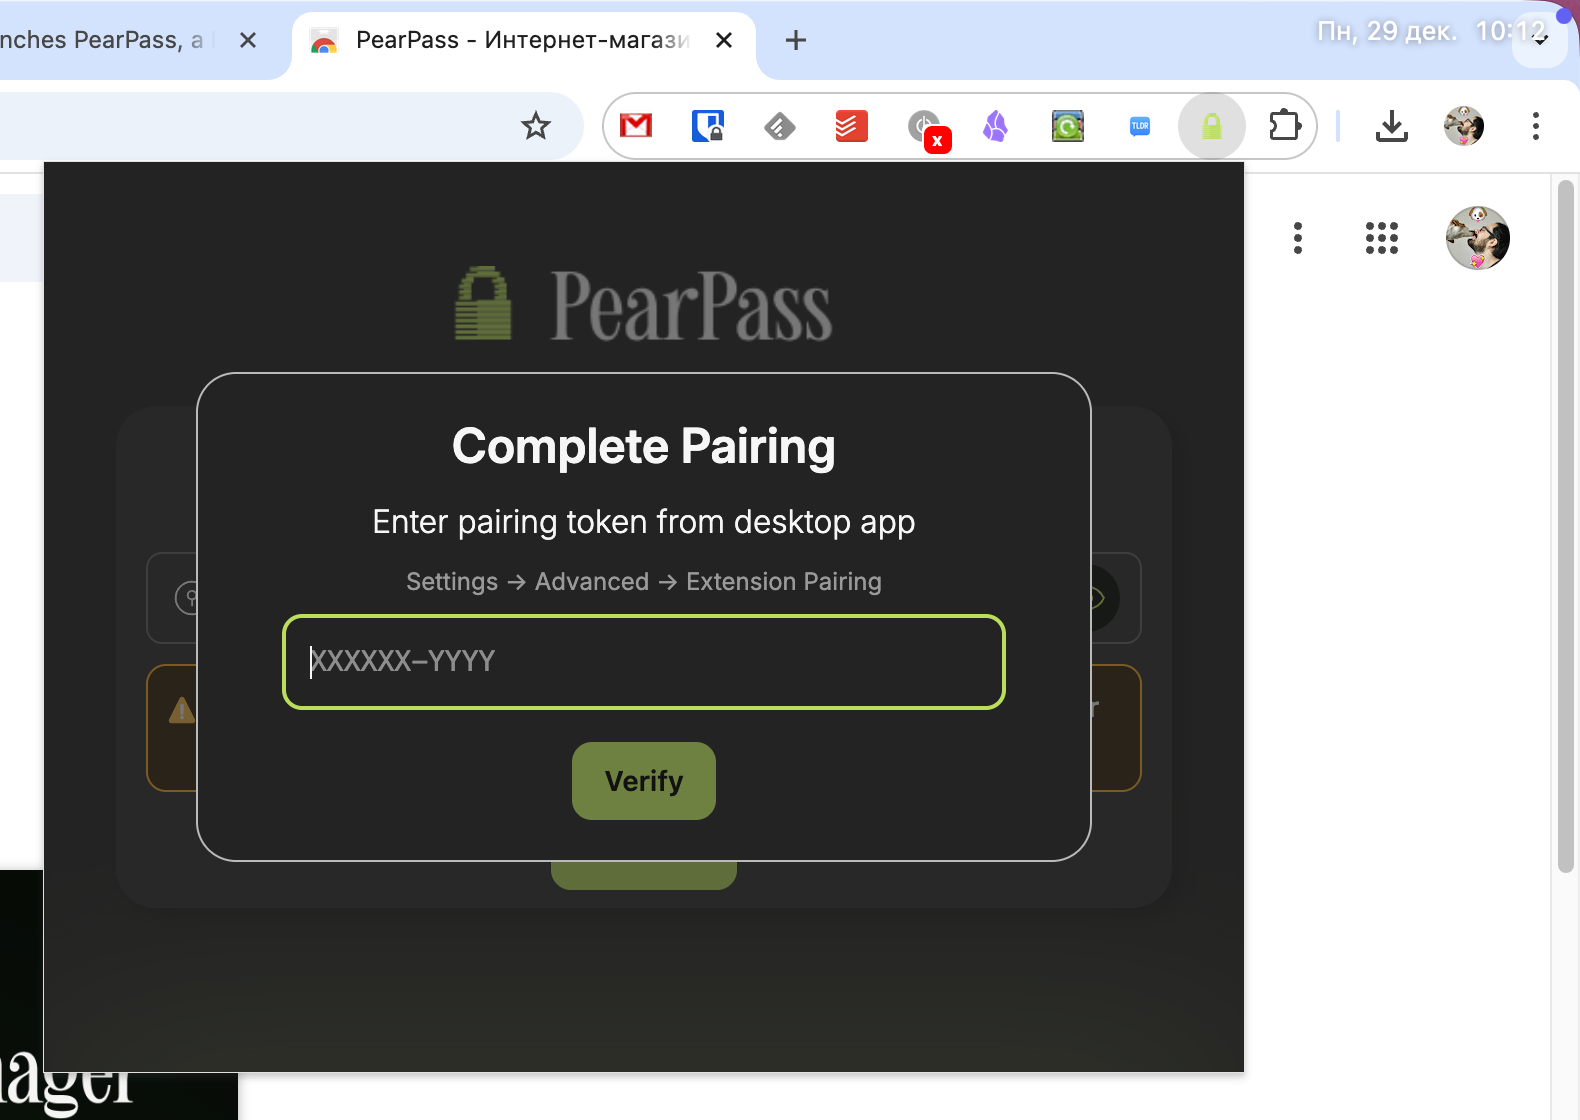Open the Google apps grid launcher
This screenshot has height=1120, width=1580.
(1382, 238)
